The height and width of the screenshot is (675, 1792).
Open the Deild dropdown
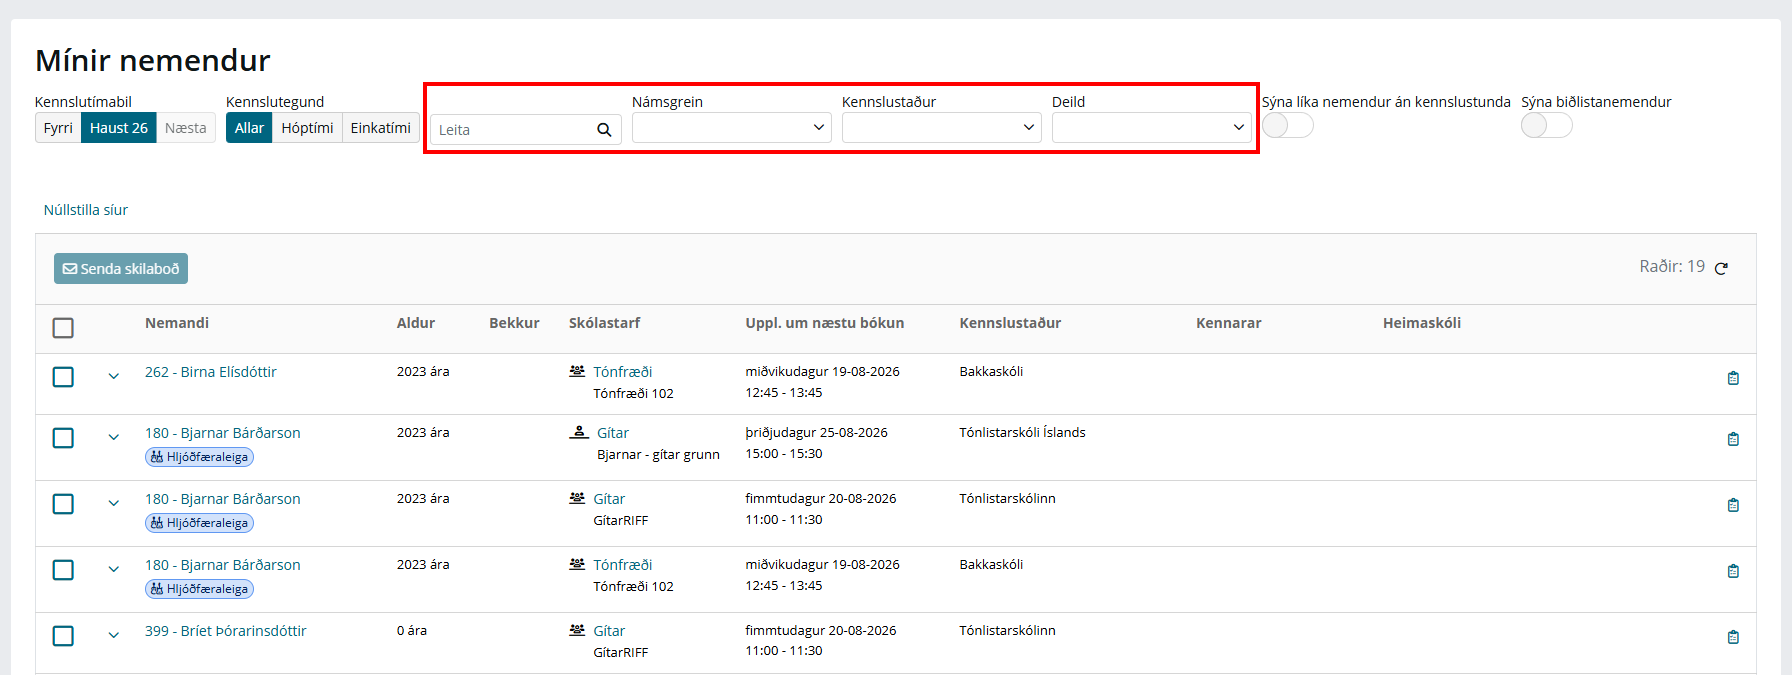[1151, 127]
